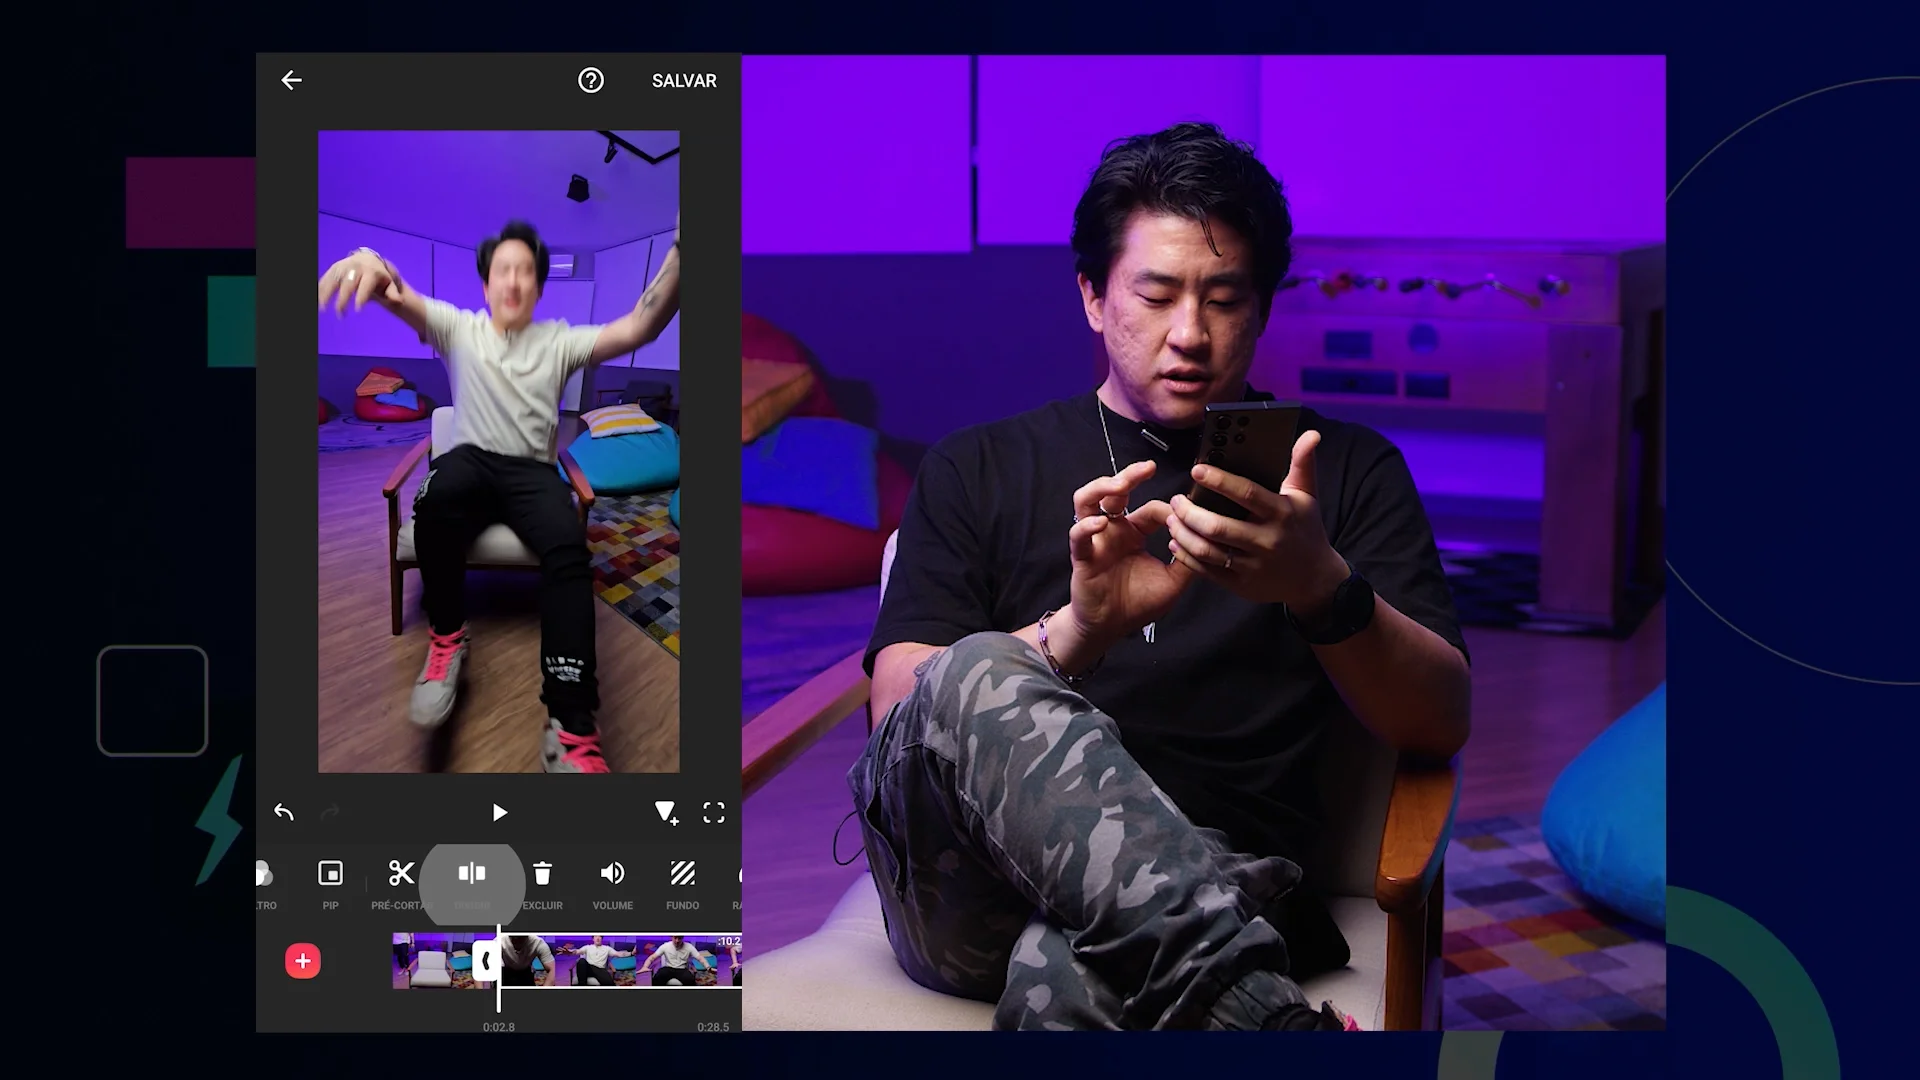Image resolution: width=1920 pixels, height=1080 pixels.
Task: Choose the Pré-cortar scissors tool
Action: click(x=401, y=880)
